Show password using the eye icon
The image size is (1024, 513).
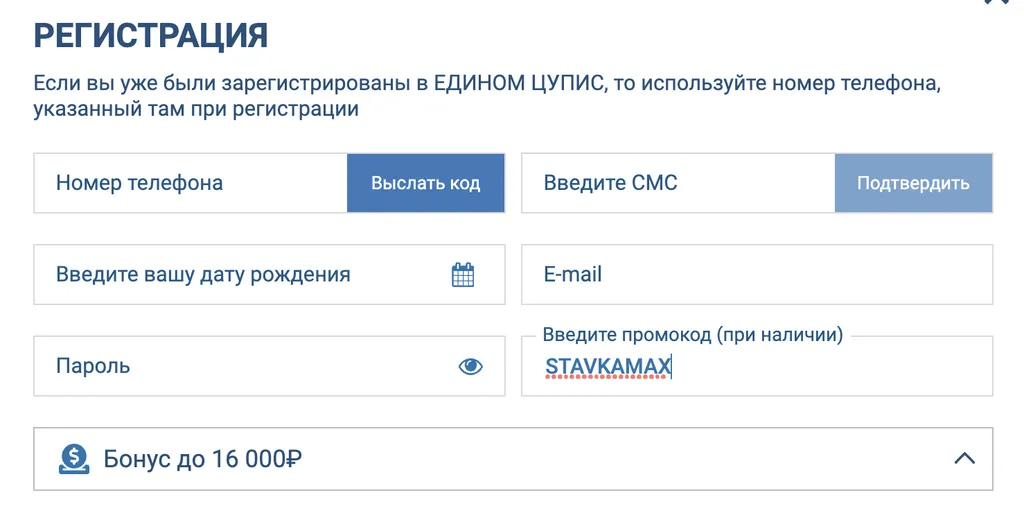coord(470,367)
